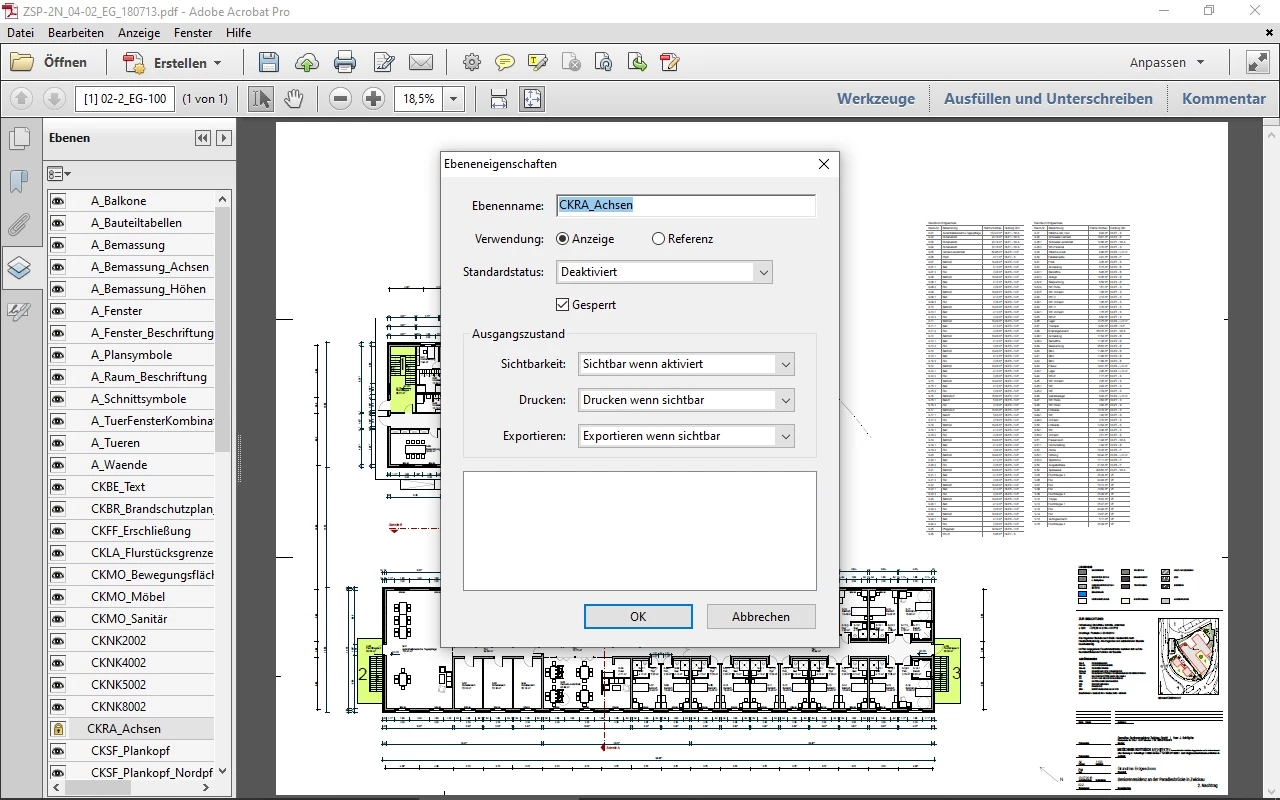Switch to the Kommentar tab
The image size is (1280, 800).
(1224, 99)
